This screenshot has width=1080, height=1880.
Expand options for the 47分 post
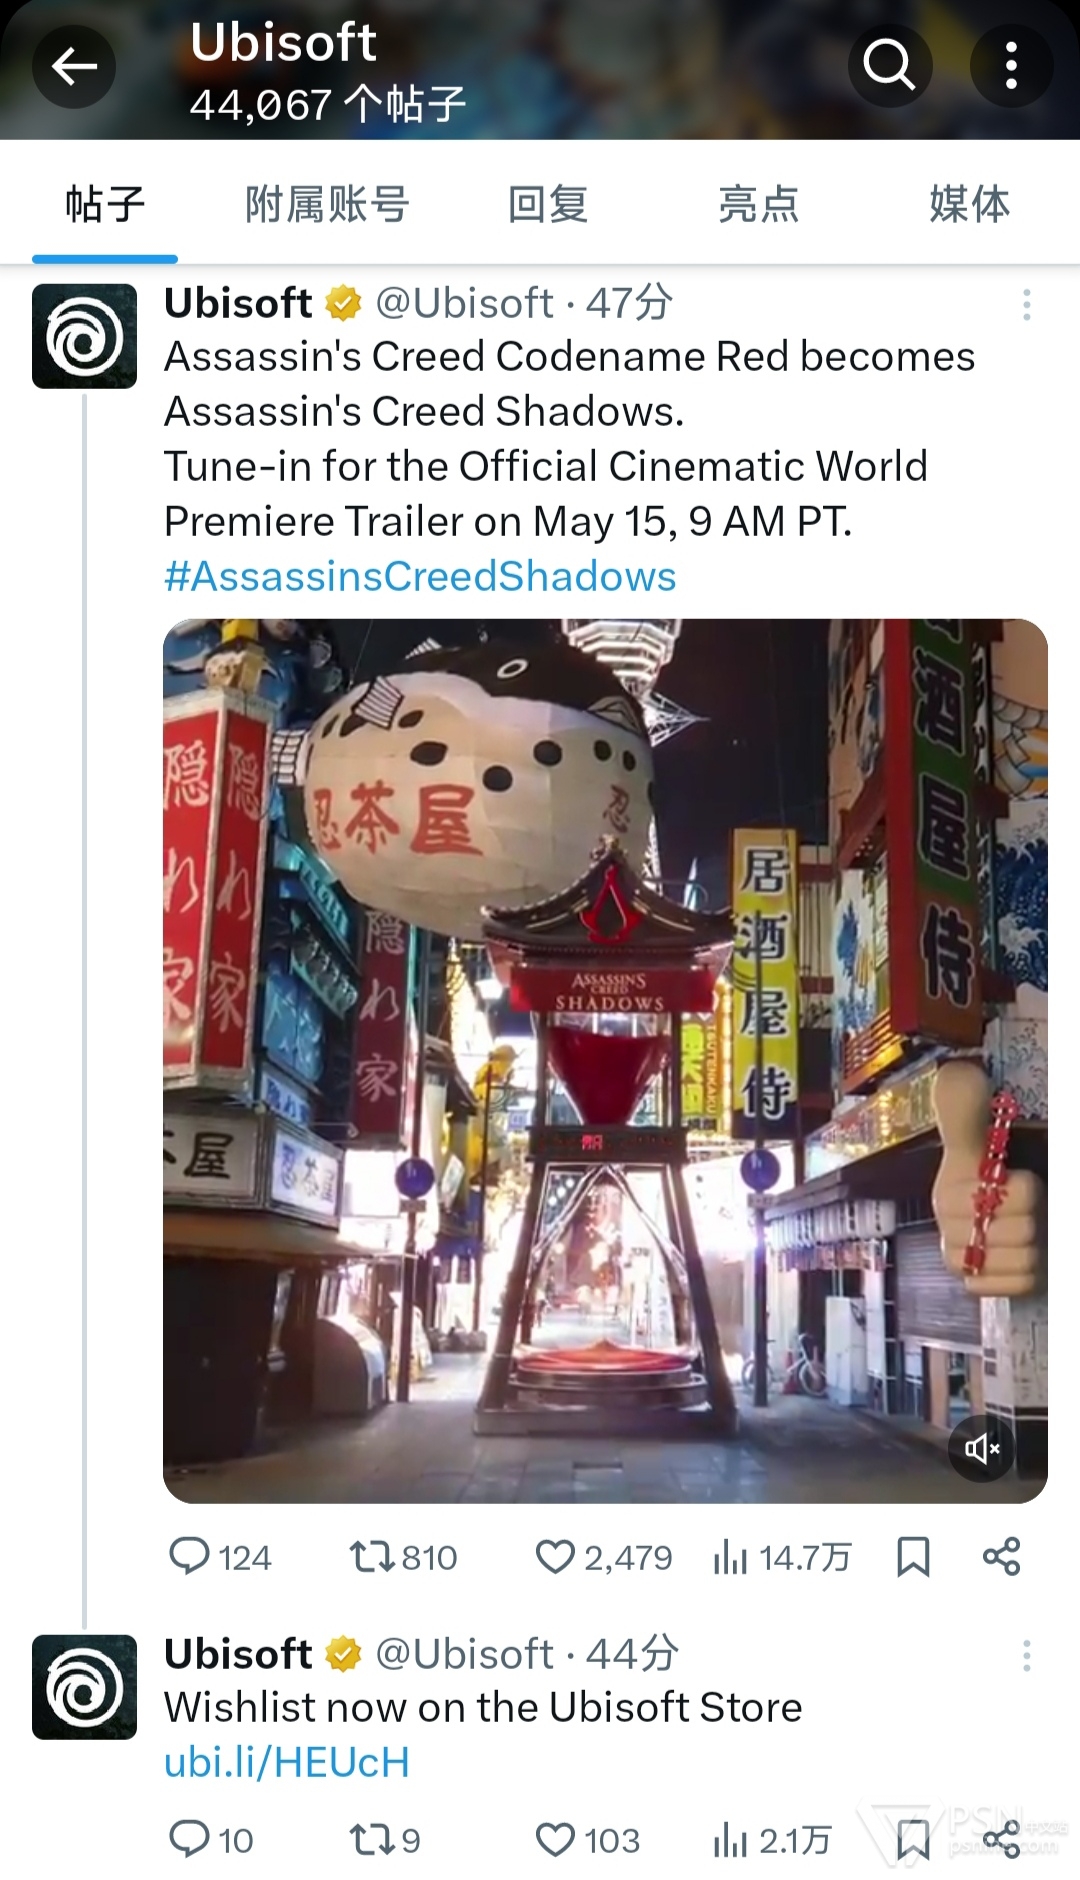point(1026,305)
